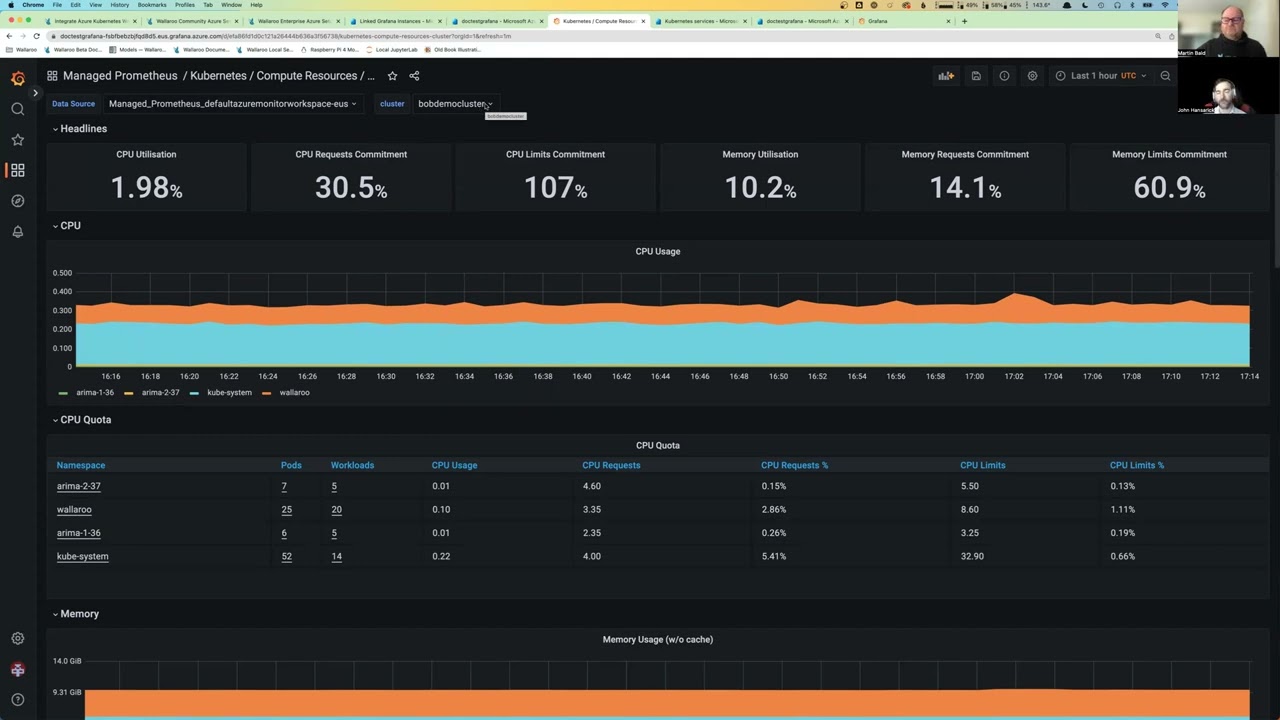Open the search icon in sidebar
1280x720 pixels.
pos(18,109)
